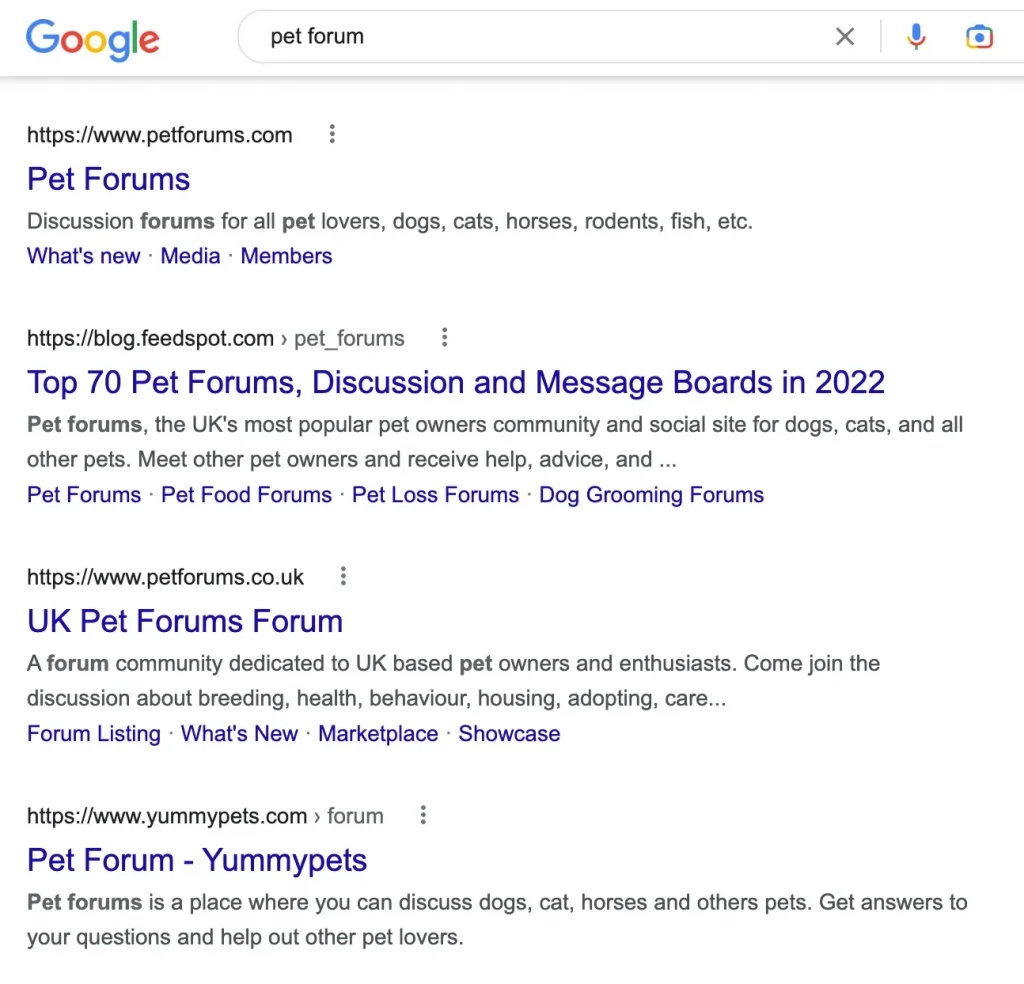Screen dimensions: 1024x984
Task: Open the 'Pet Forum - Yummypets' result
Action: 197,860
